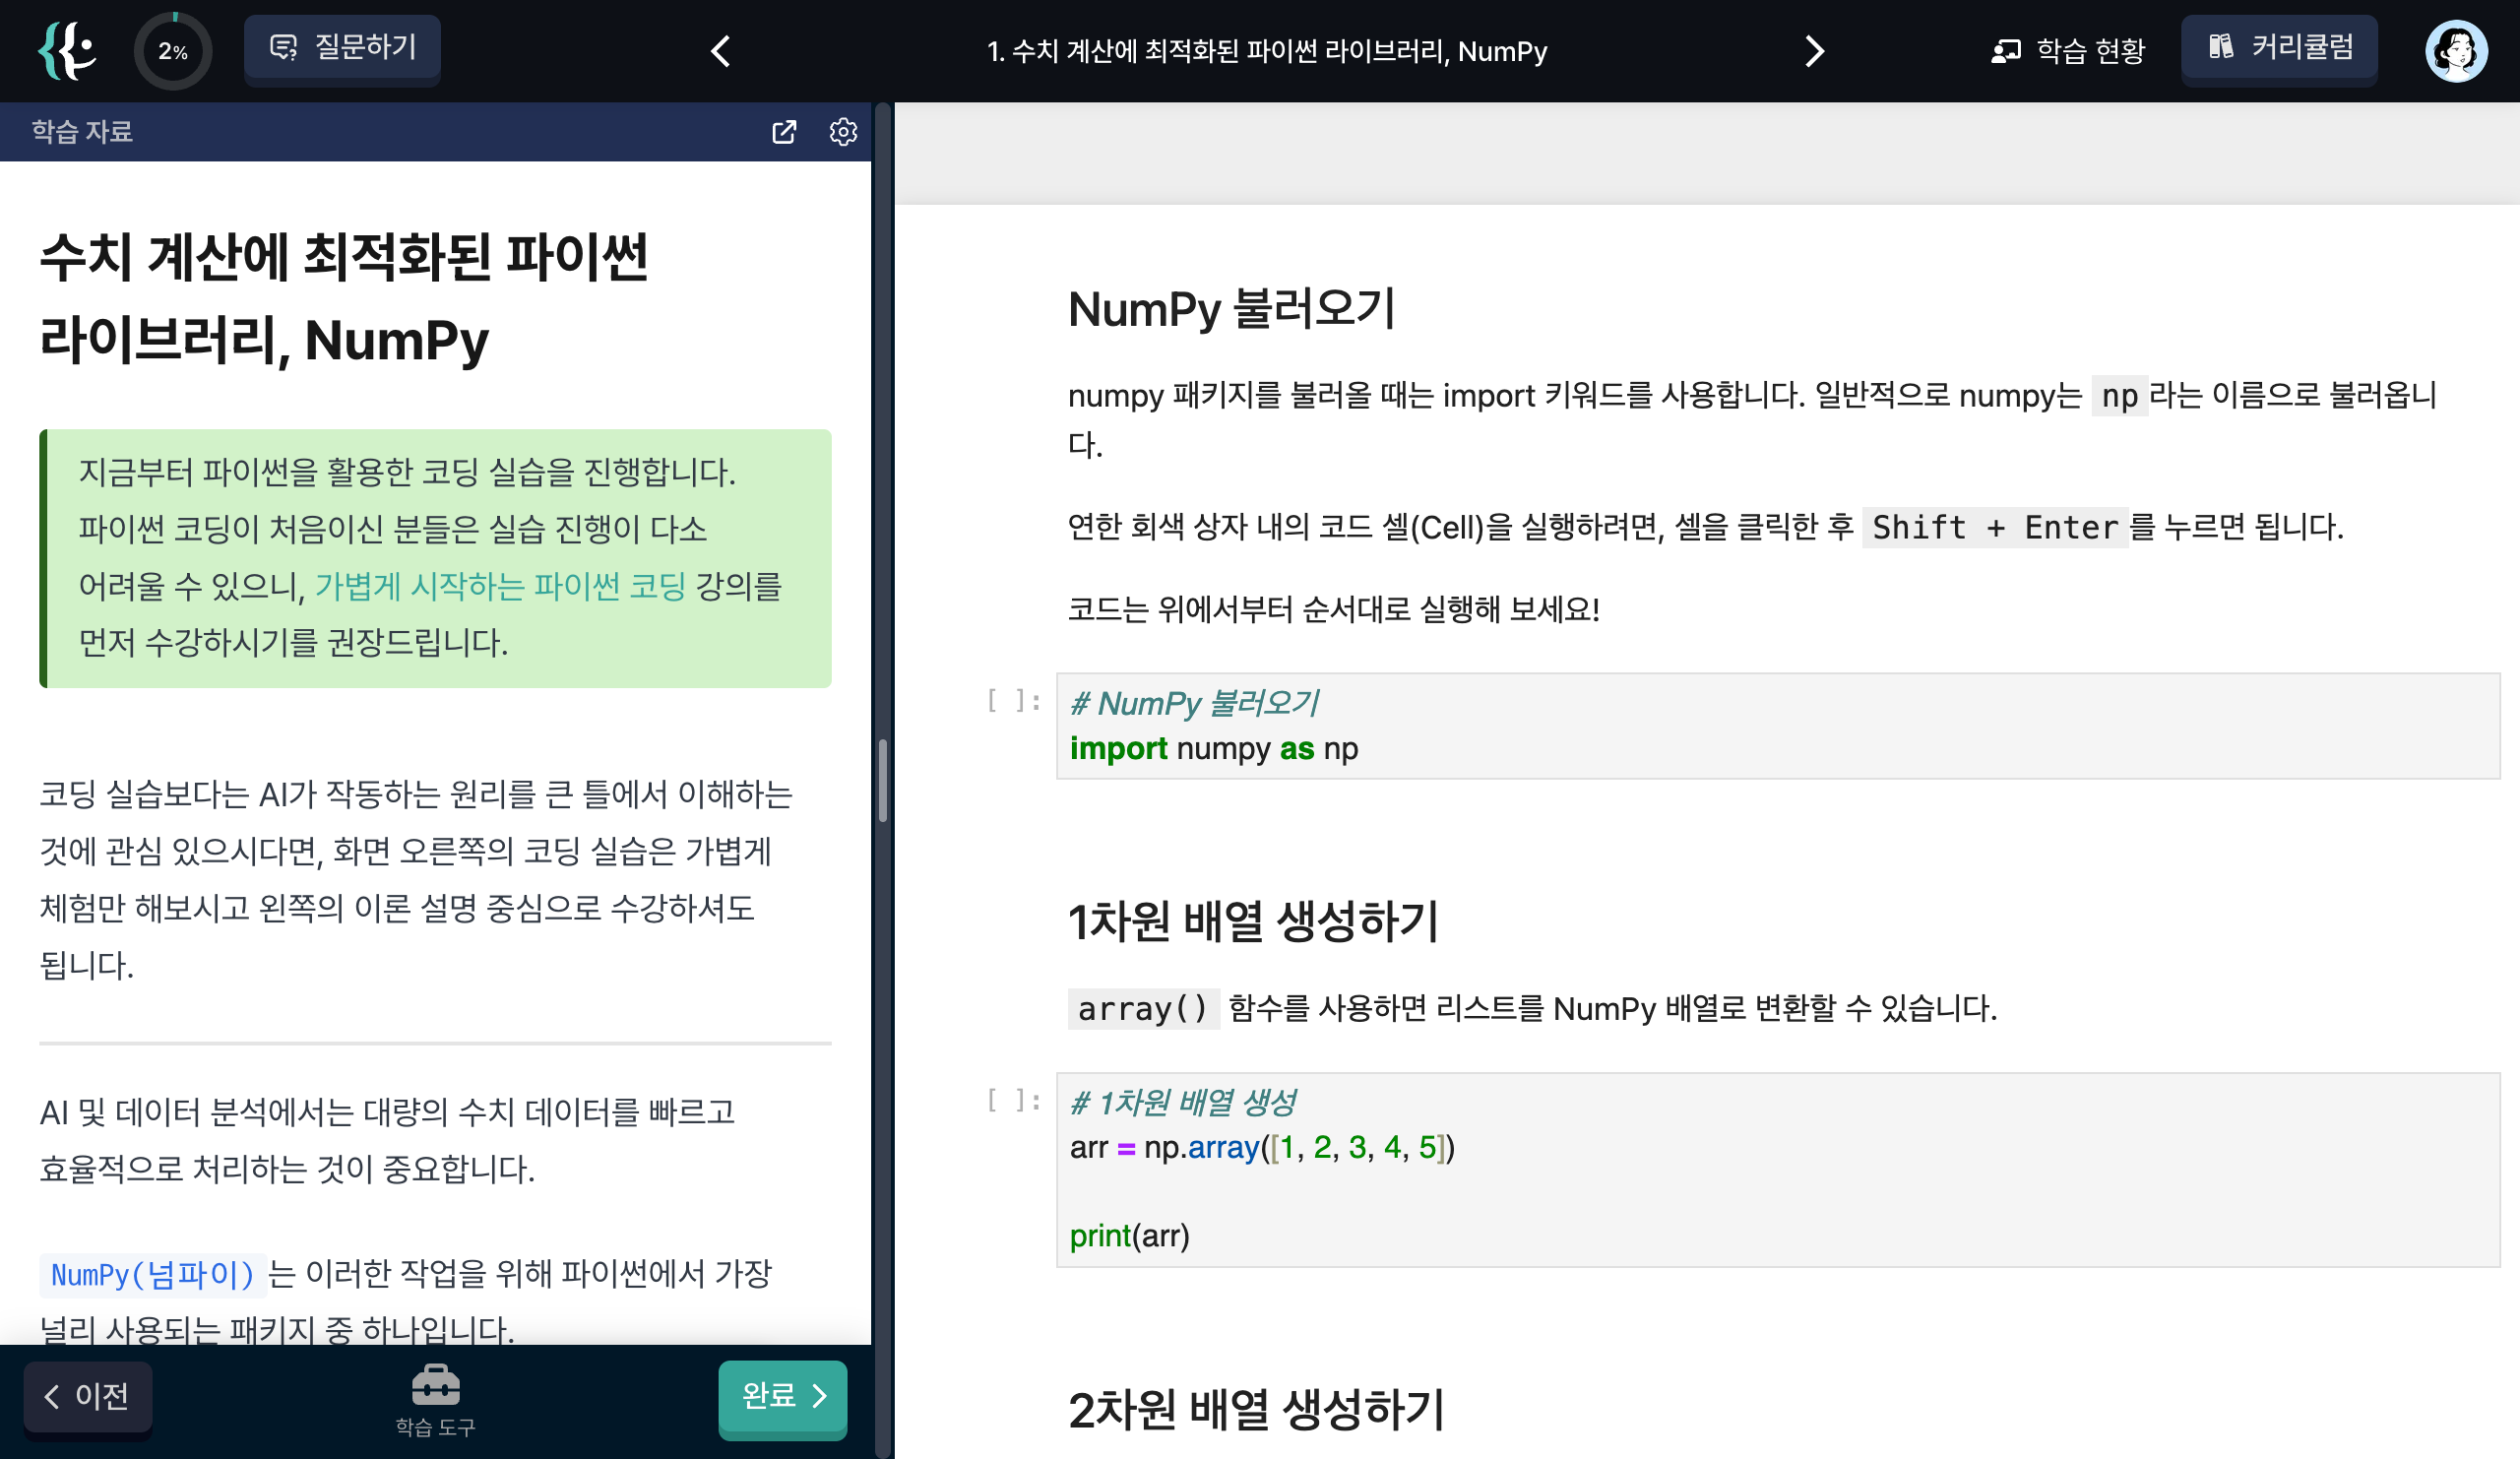Click the Shift + Enter inline code

[1994, 527]
